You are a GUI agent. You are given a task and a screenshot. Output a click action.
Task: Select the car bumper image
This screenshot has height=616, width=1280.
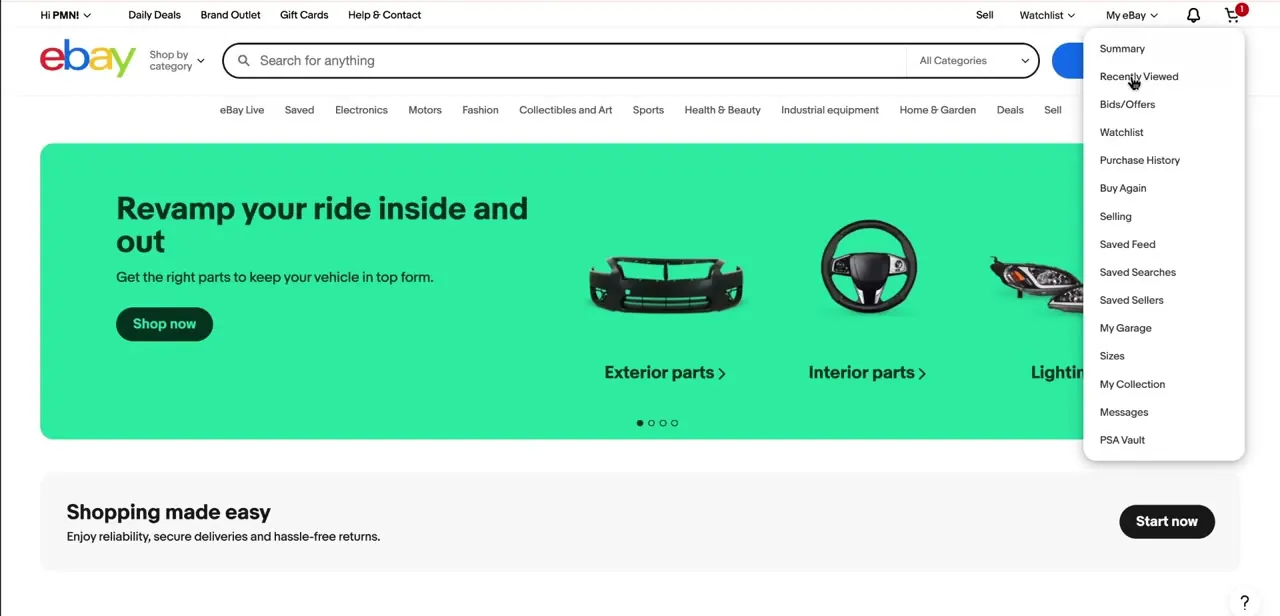666,283
